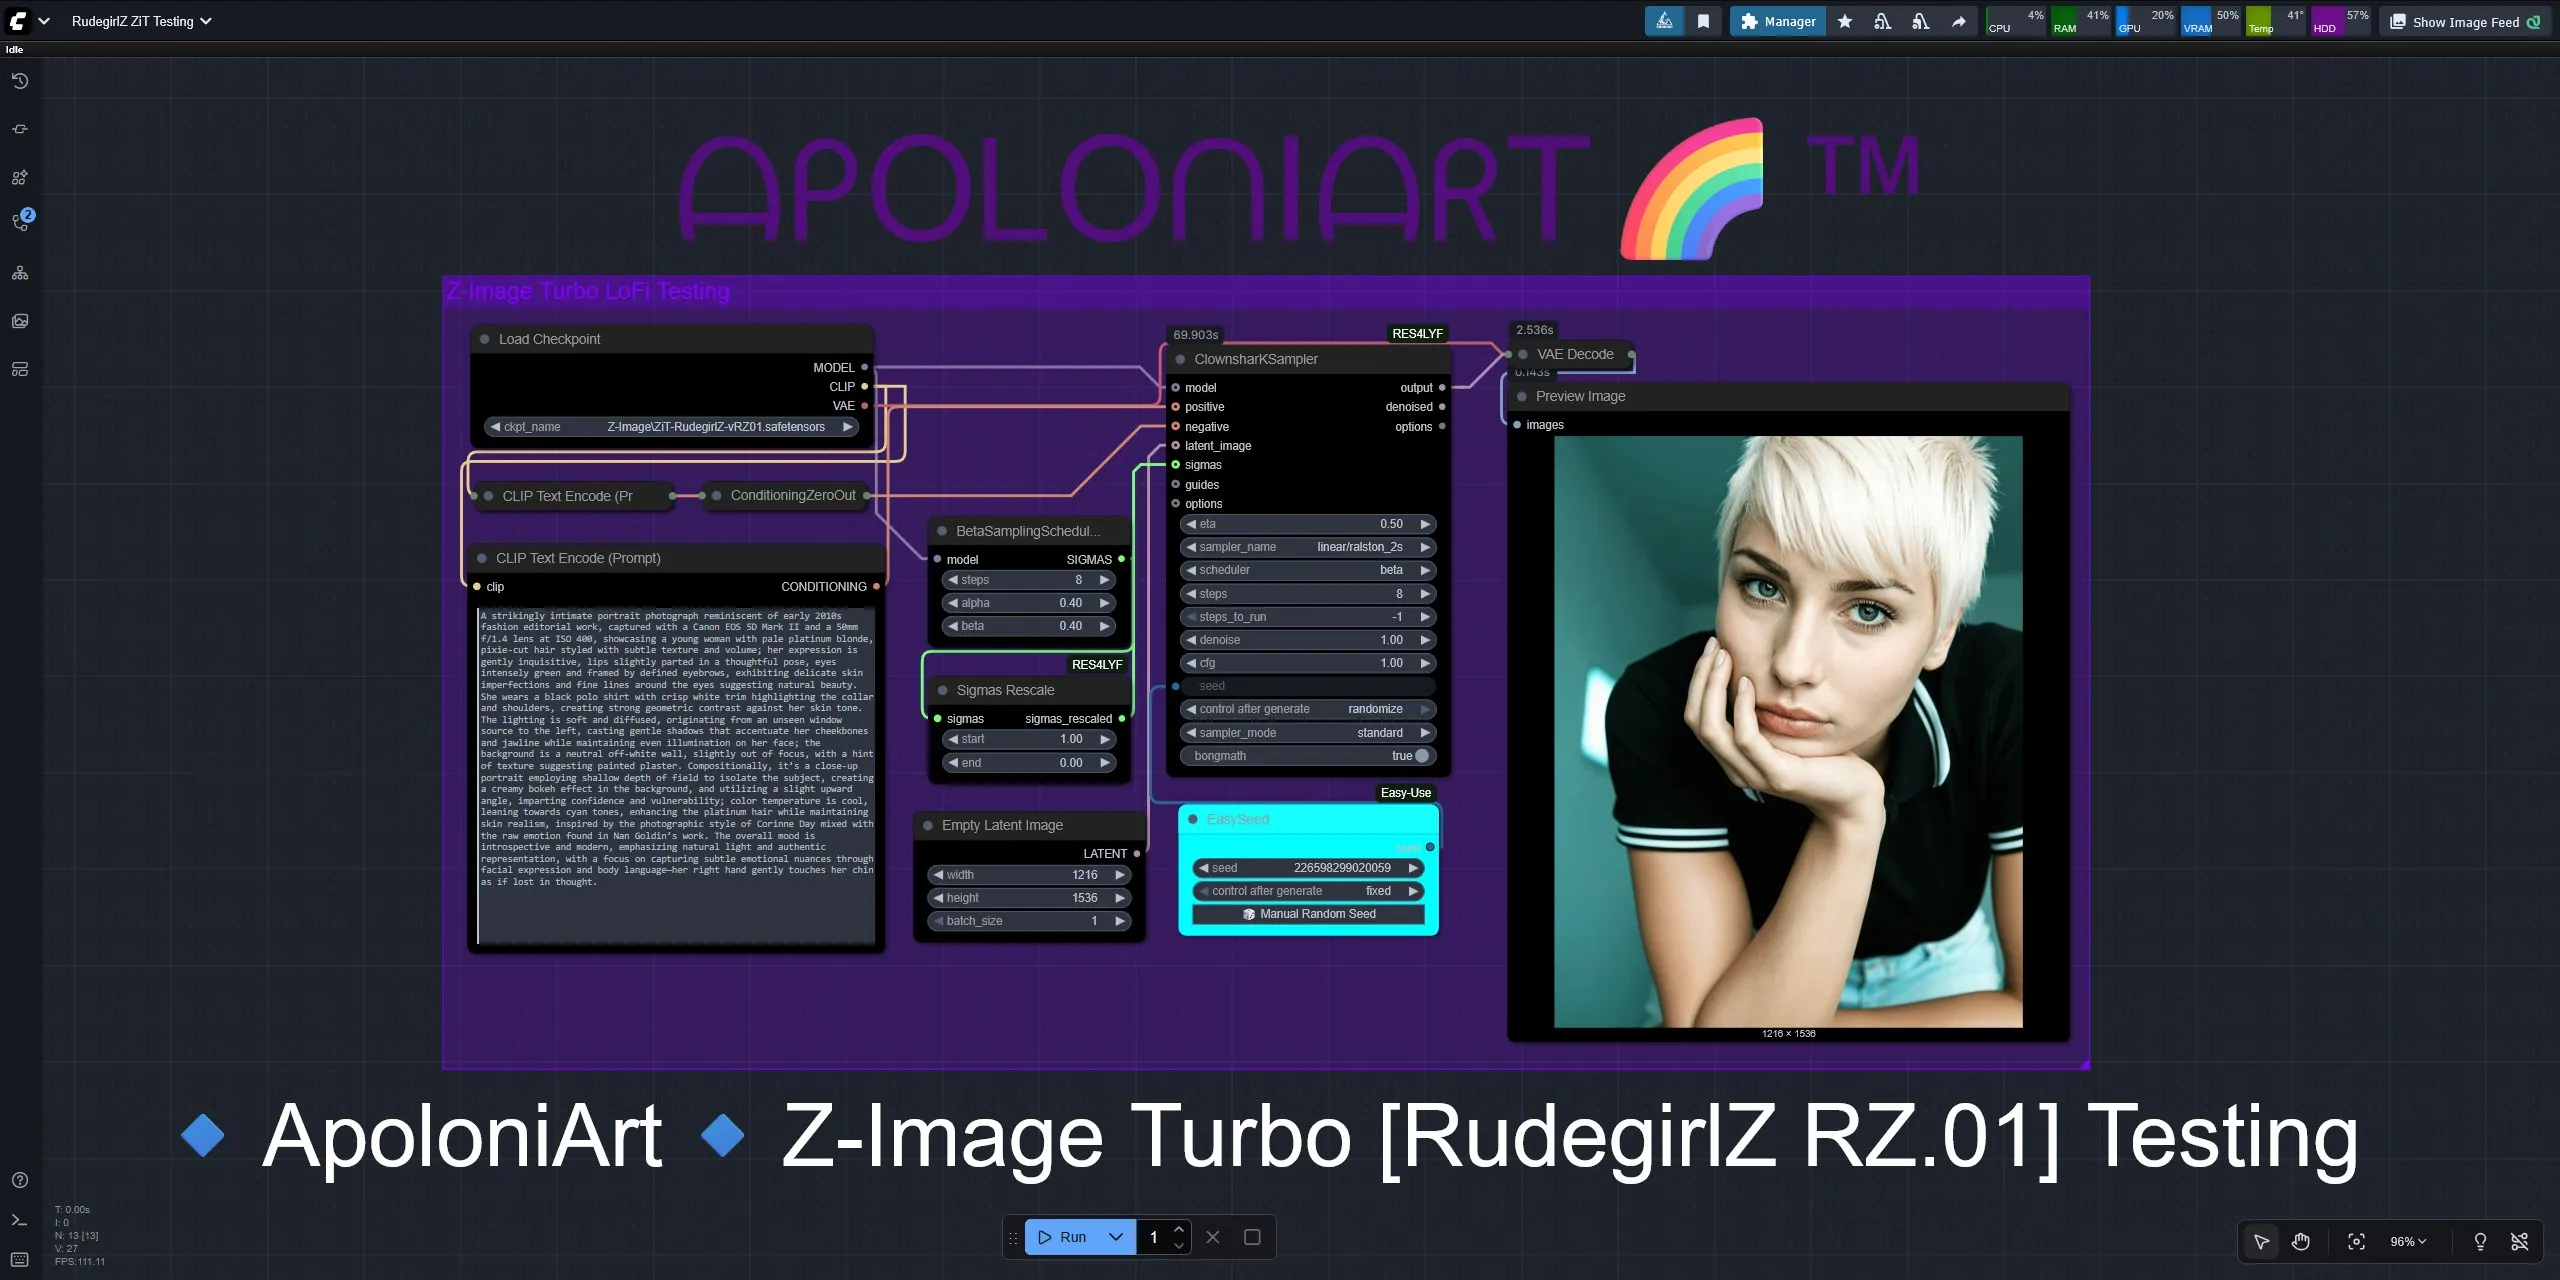Click the VRAM usage monitor
The image size is (2560, 1280).
point(2211,21)
